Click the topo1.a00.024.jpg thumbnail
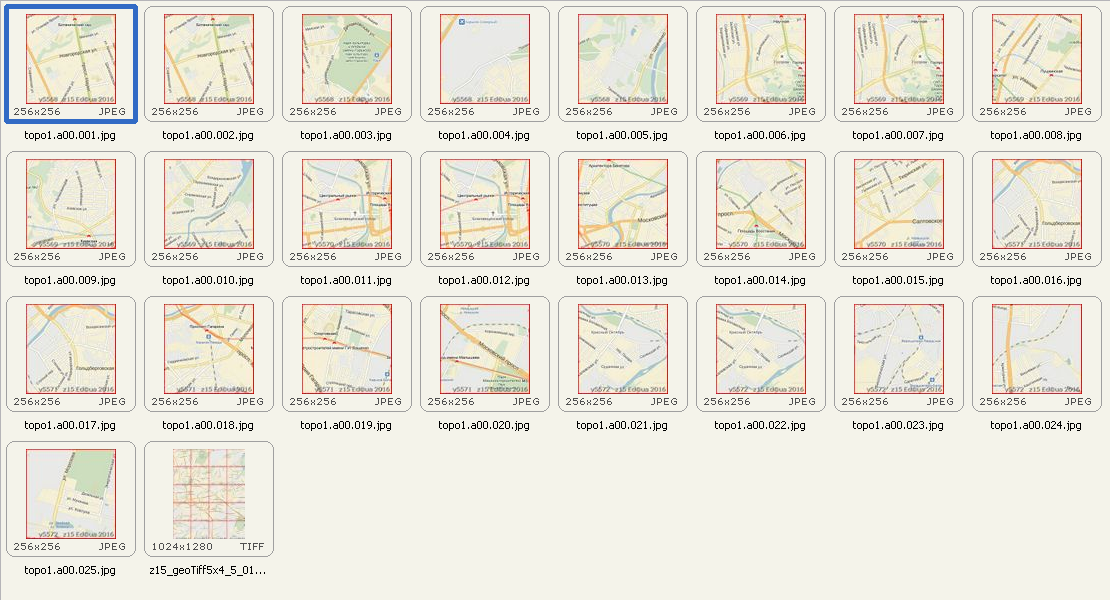 (1036, 349)
